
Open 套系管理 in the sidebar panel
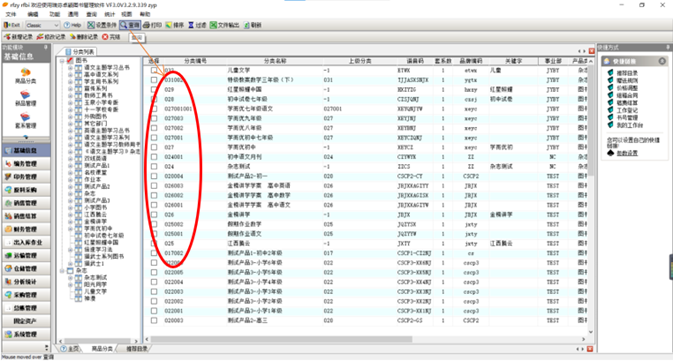pyautogui.click(x=26, y=120)
